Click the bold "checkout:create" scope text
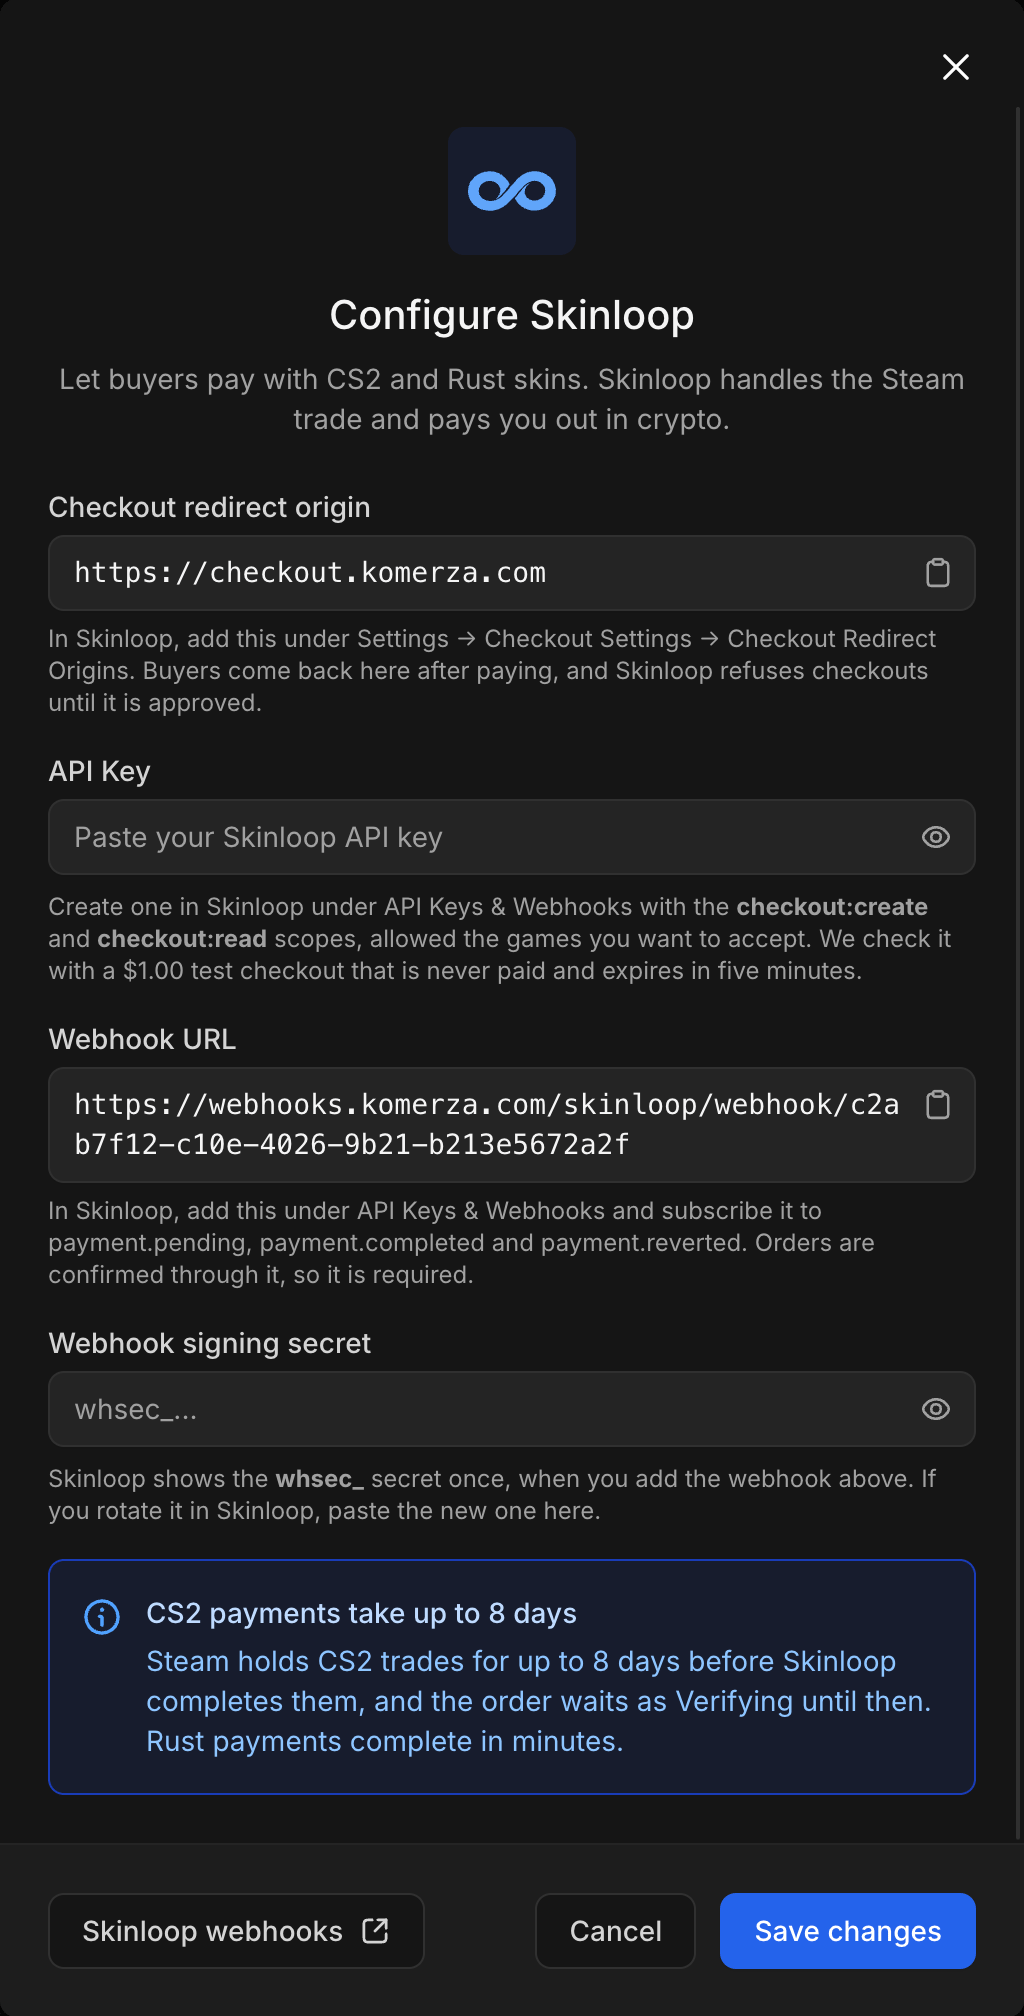This screenshot has width=1024, height=2016. [832, 907]
